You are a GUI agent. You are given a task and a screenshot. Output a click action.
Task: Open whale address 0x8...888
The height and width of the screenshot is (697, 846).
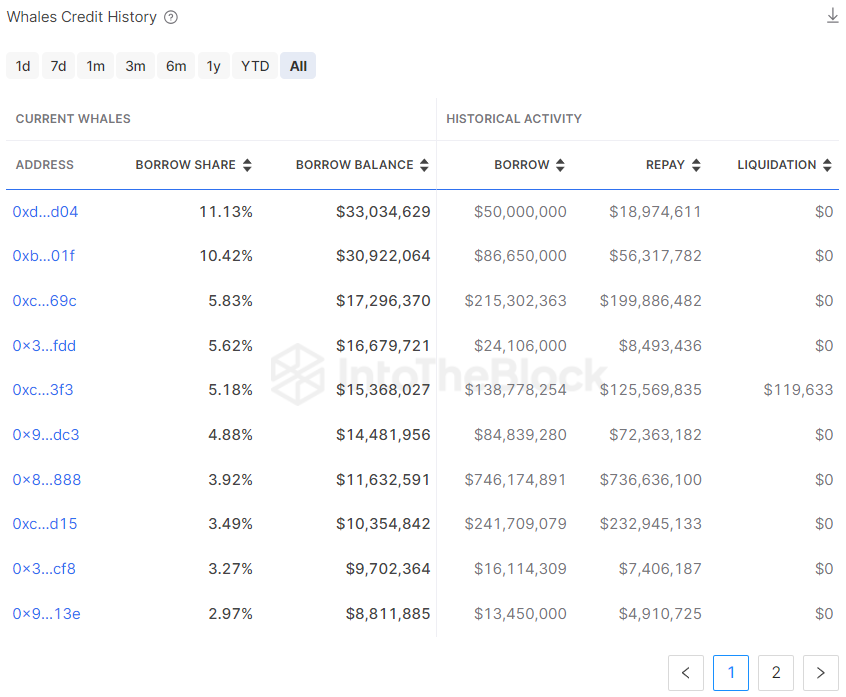click(46, 480)
